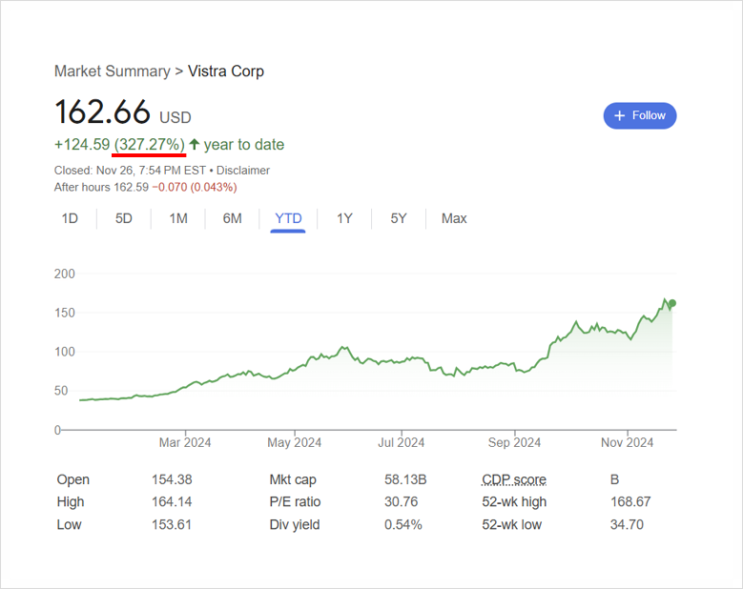
Task: Open the Market Summary breadcrumb link
Action: click(x=112, y=71)
